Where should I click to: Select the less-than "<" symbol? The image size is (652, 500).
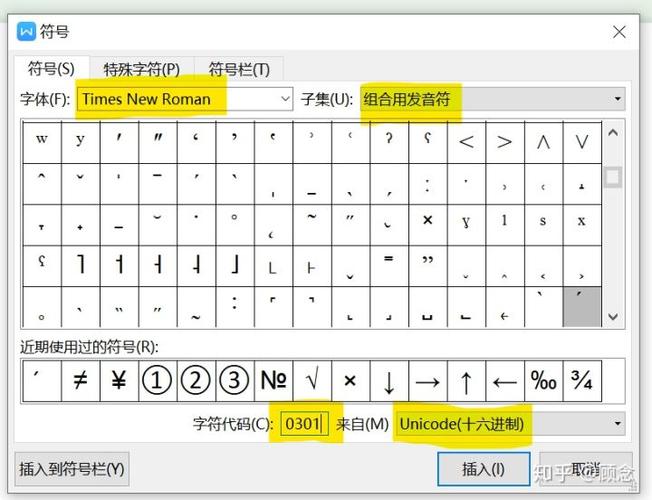(466, 142)
